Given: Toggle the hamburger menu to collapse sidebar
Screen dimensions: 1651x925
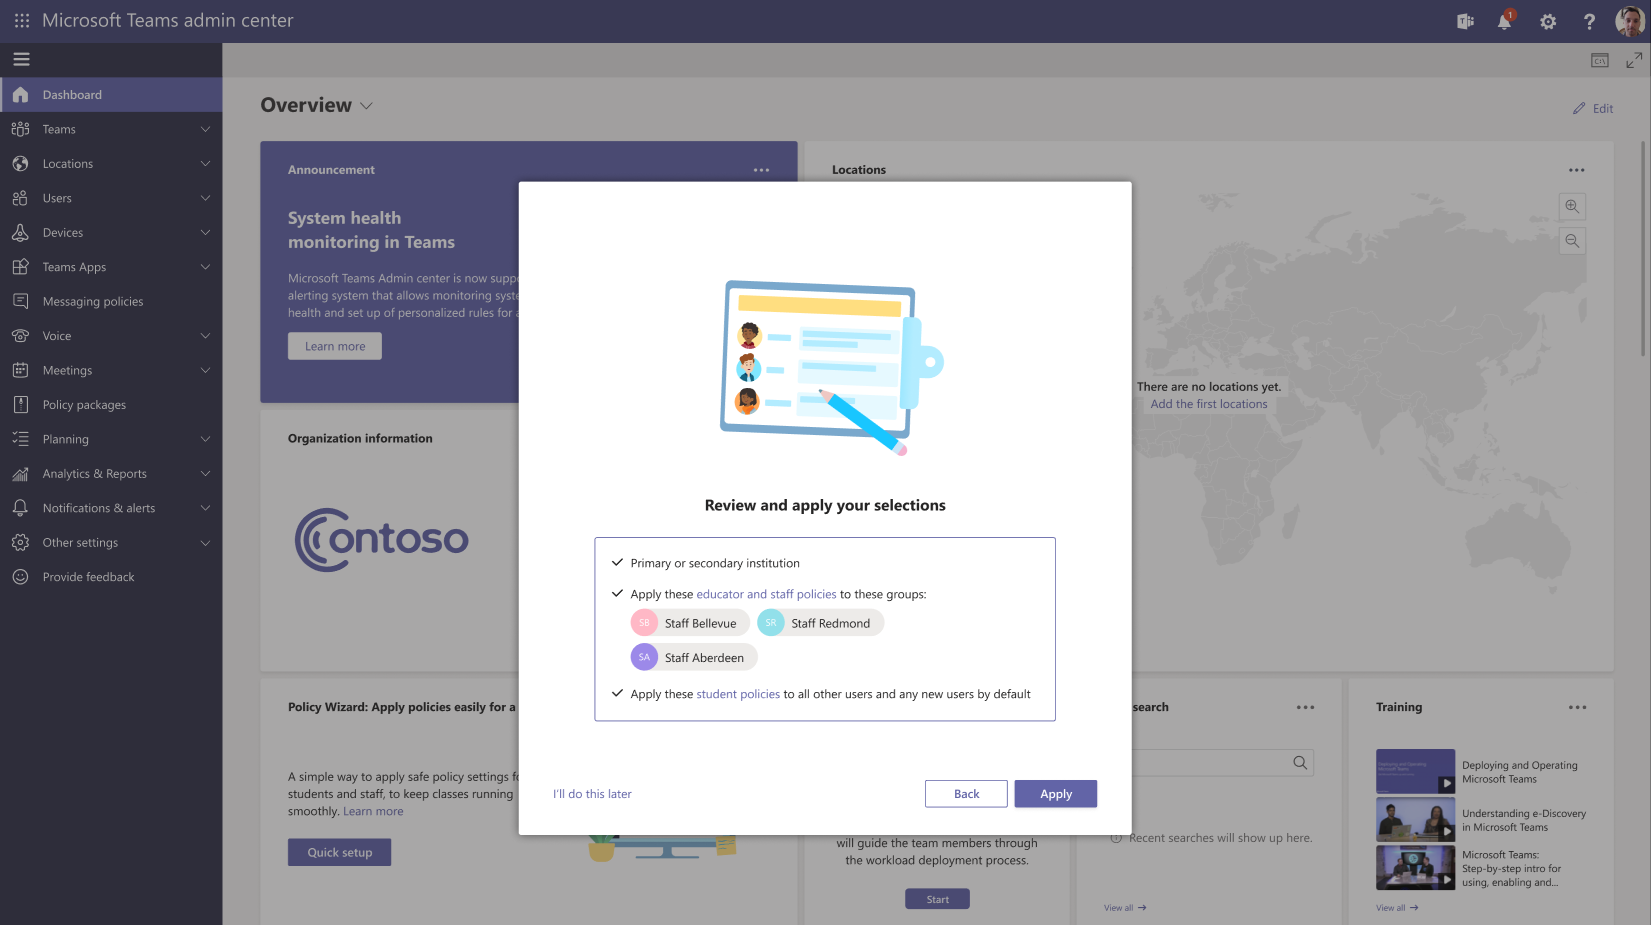Looking at the screenshot, I should [x=21, y=59].
